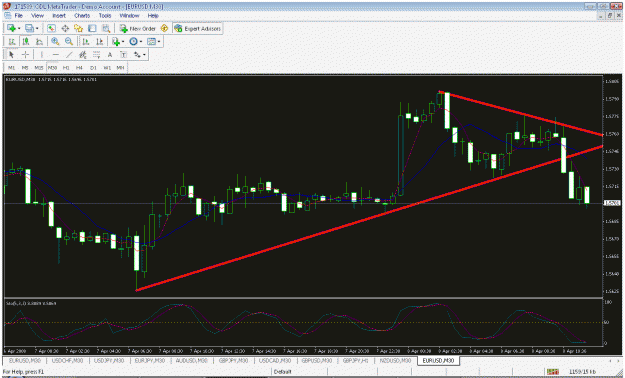Open the Market Watch panel icon
The image size is (625, 378).
click(51, 28)
